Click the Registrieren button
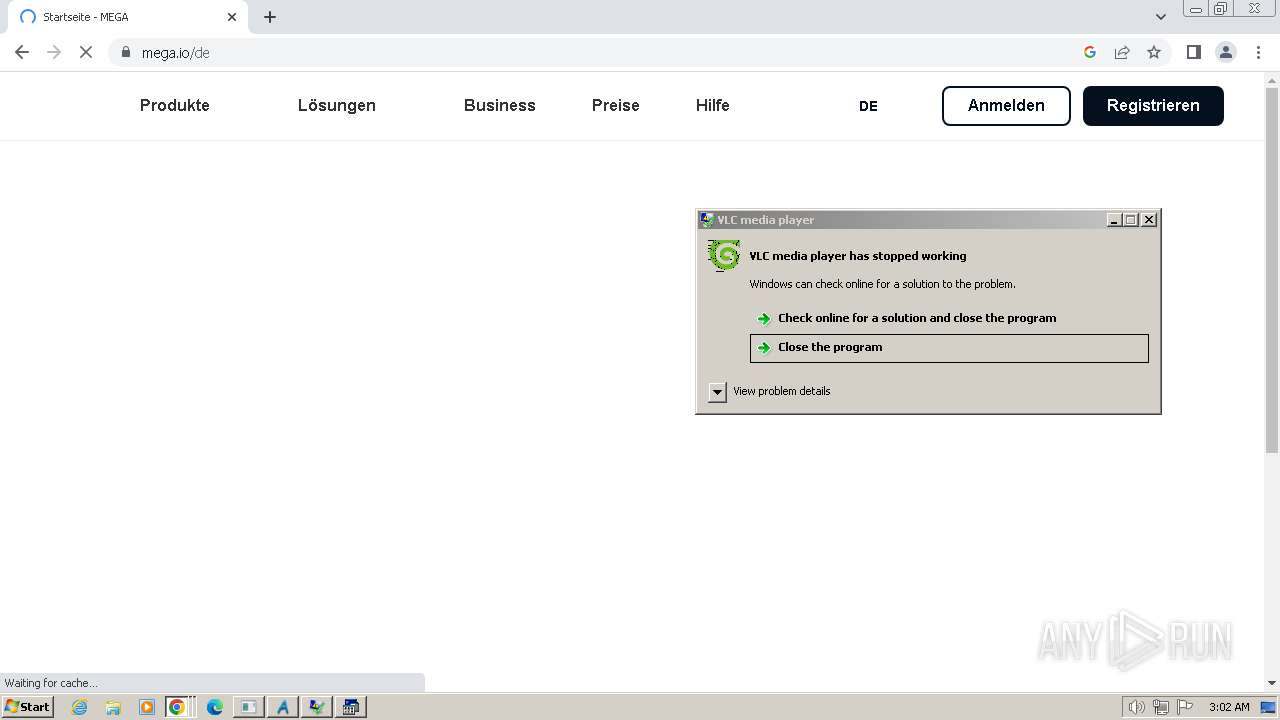The width and height of the screenshot is (1280, 720). tap(1153, 106)
